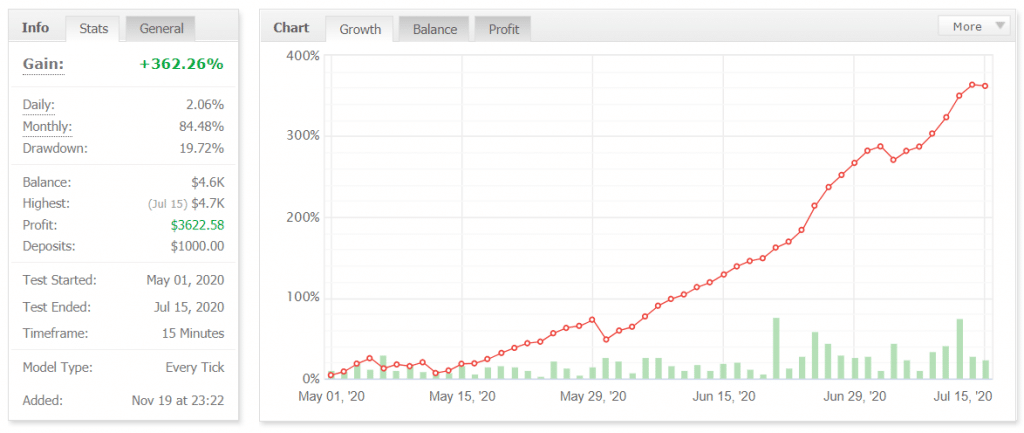Click the Nov 19 at 23:22 added value
The height and width of the screenshot is (433, 1024).
[178, 400]
